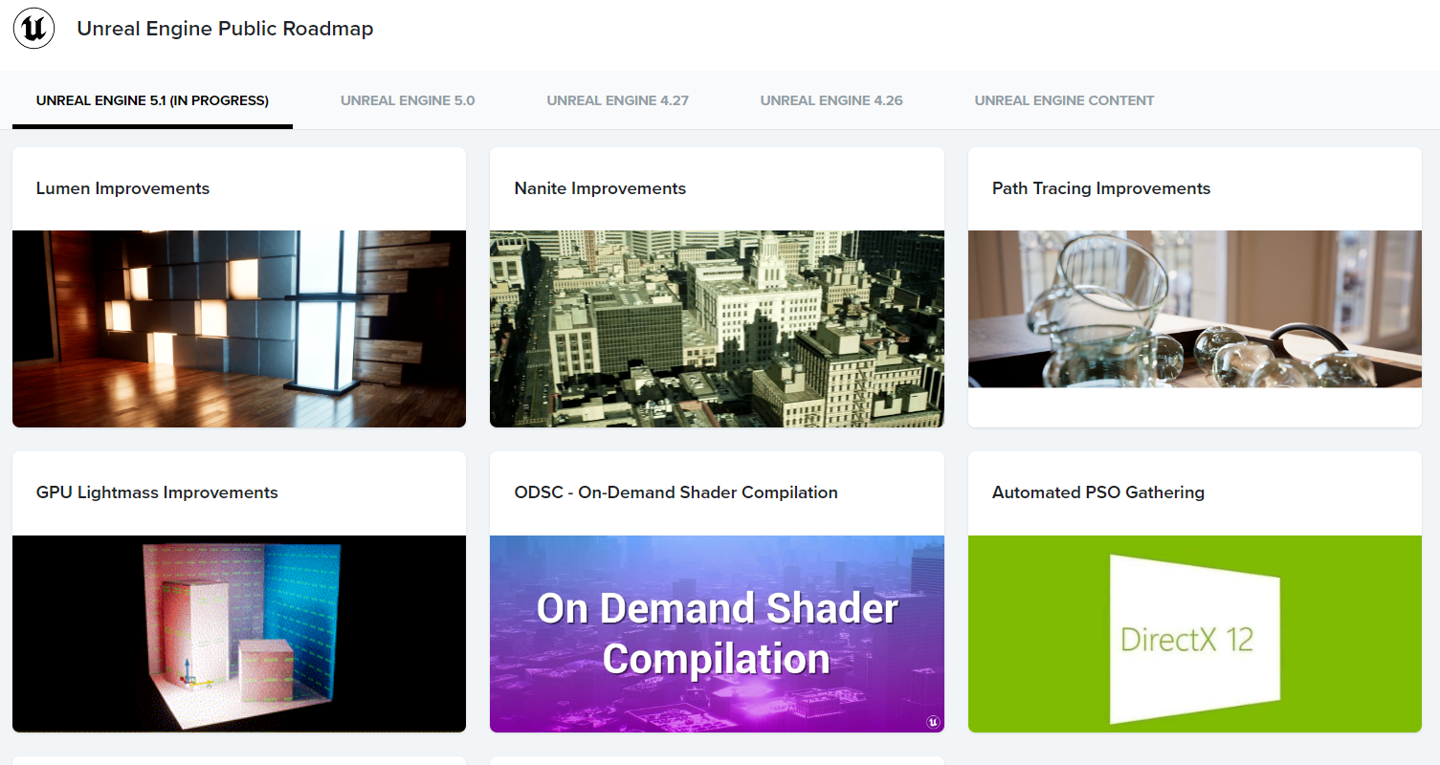1440x765 pixels.
Task: Click the DirectX 12 green thumbnail
Action: coord(1195,634)
